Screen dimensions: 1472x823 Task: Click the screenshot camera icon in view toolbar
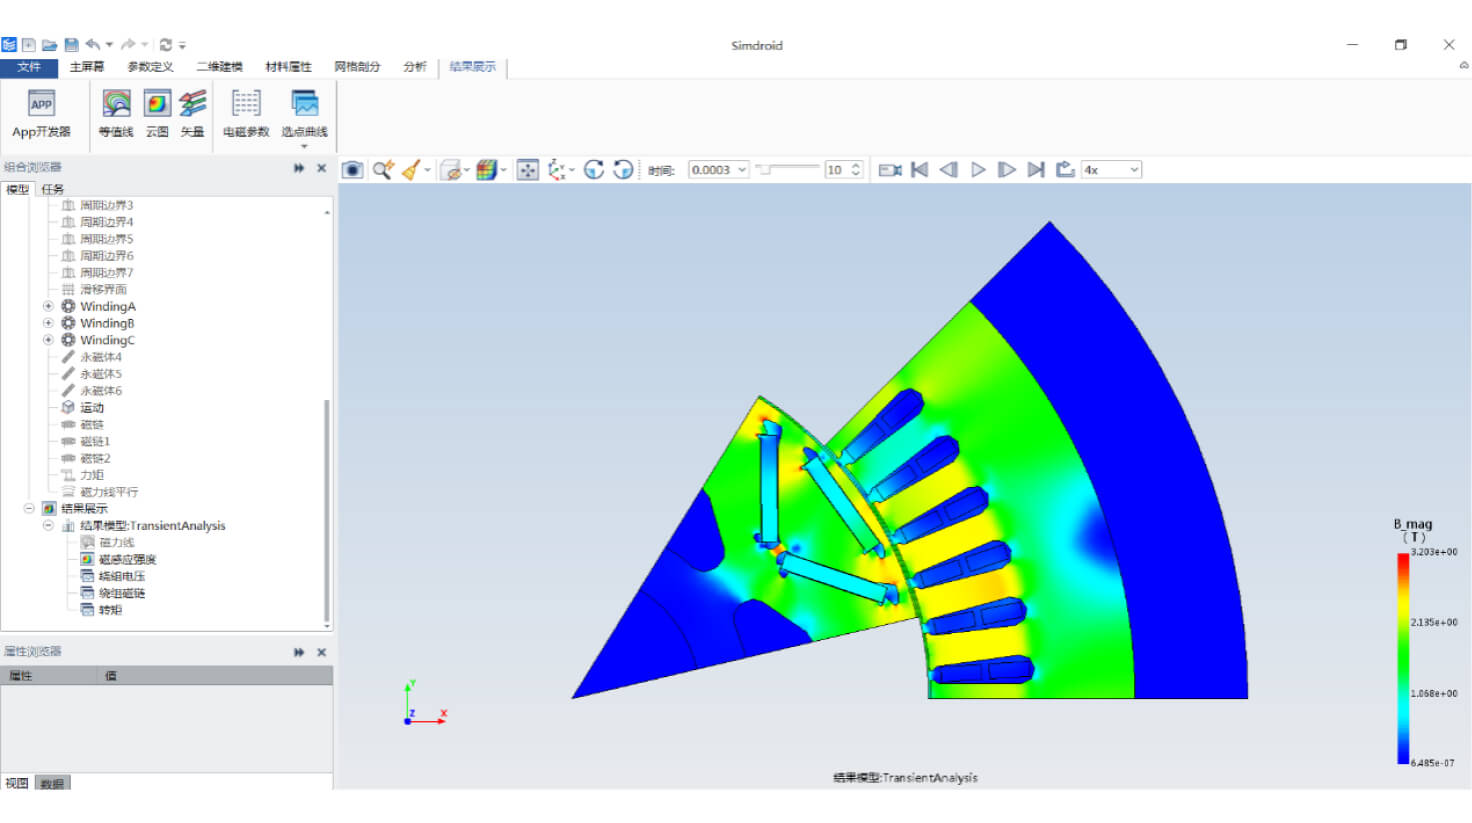352,170
